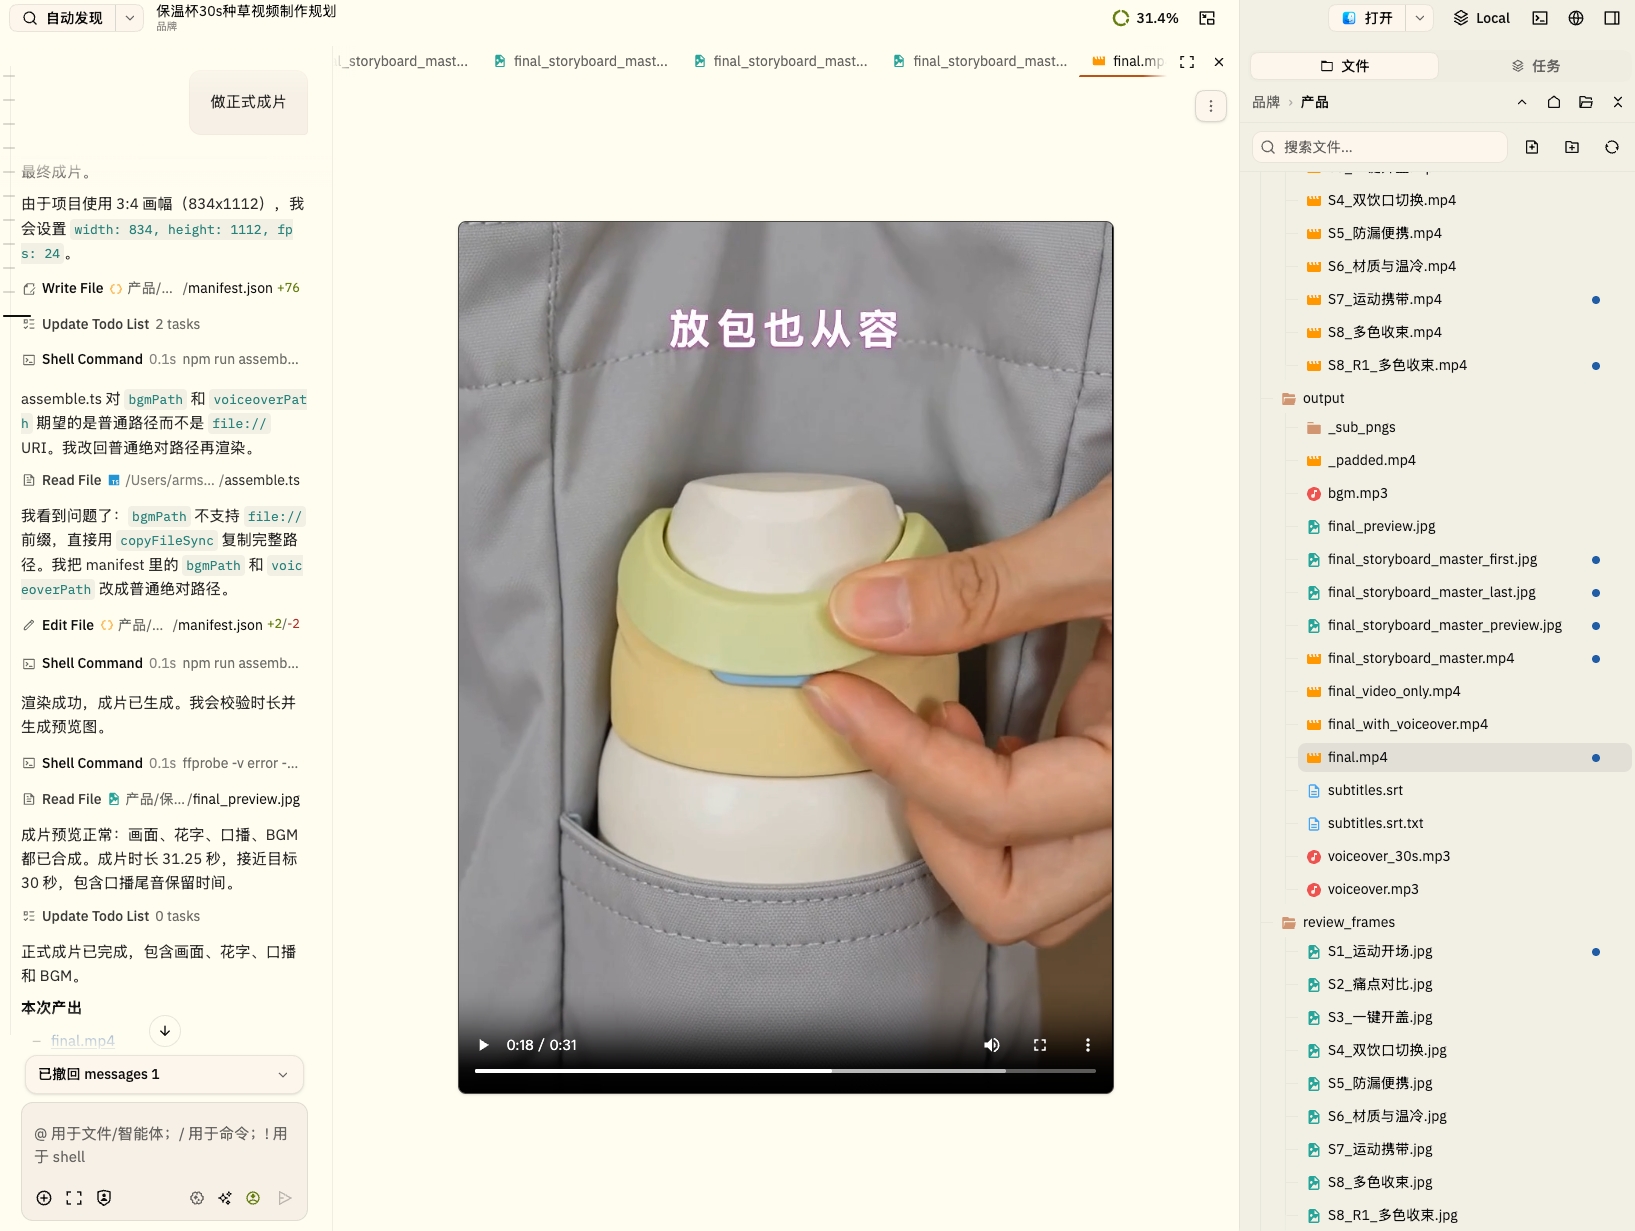Open subtitles.srt file
1635x1231 pixels.
tap(1365, 790)
